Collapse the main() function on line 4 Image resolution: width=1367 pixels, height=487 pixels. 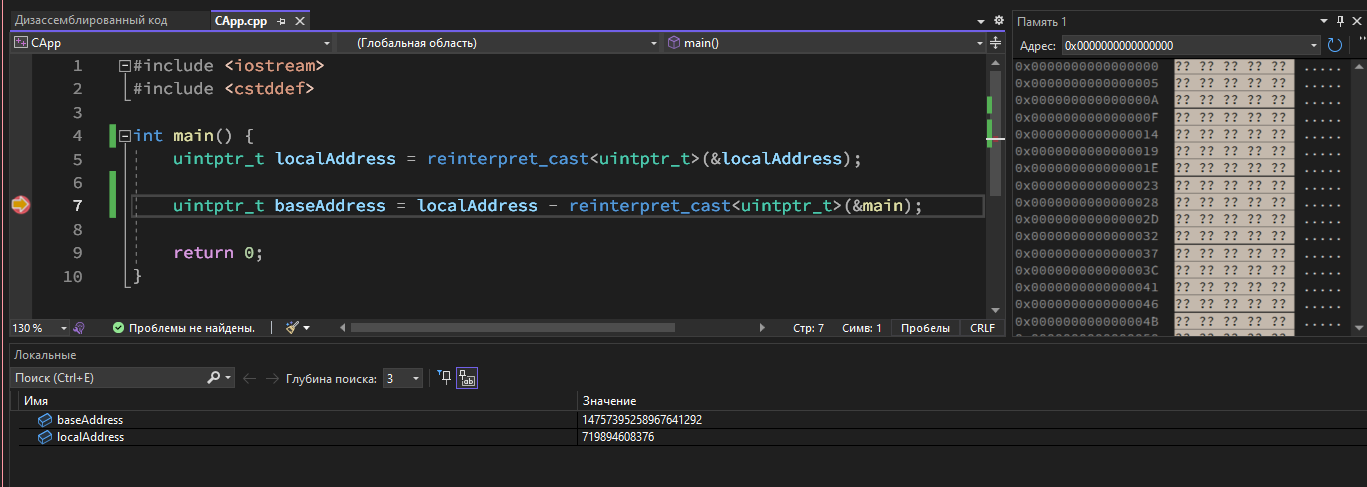point(125,136)
